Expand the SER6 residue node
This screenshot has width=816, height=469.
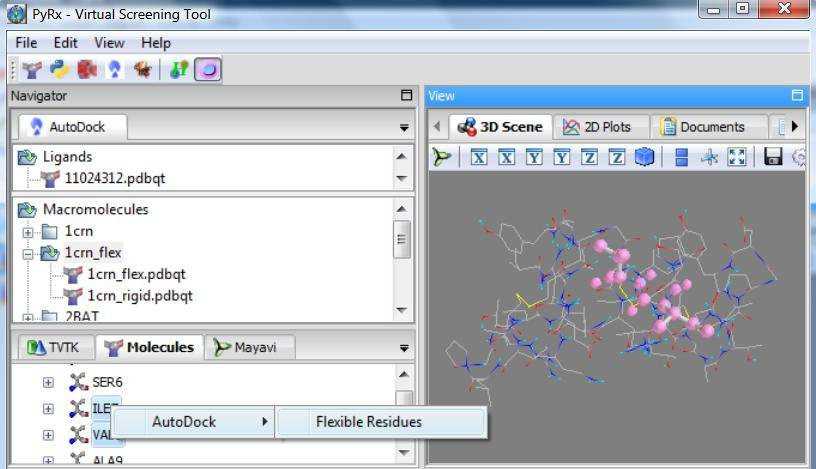pos(48,383)
